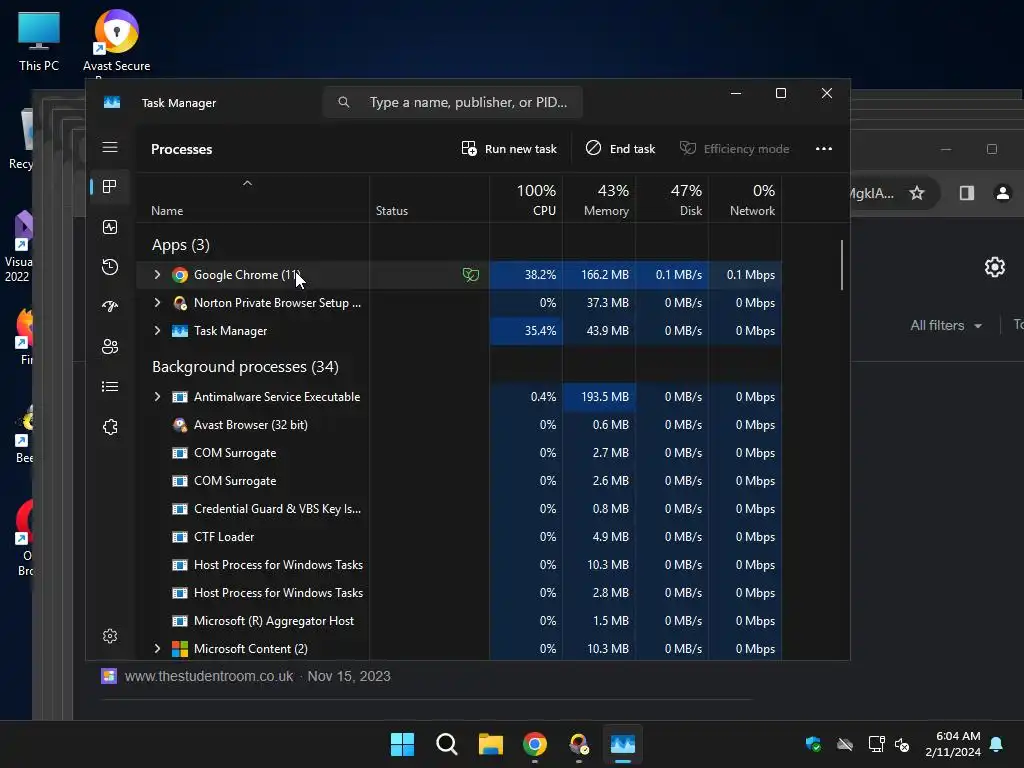Switch to Norton browser setup on taskbar
The height and width of the screenshot is (768, 1024).
pos(579,744)
